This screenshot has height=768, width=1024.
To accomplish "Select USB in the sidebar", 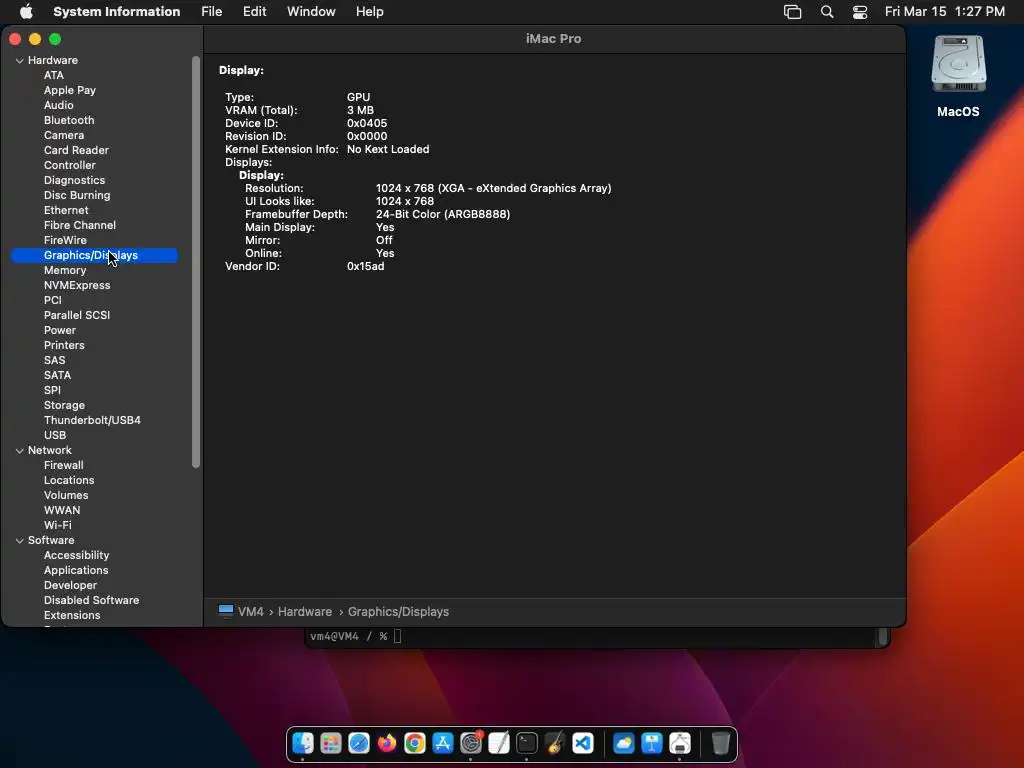I will pyautogui.click(x=55, y=436).
